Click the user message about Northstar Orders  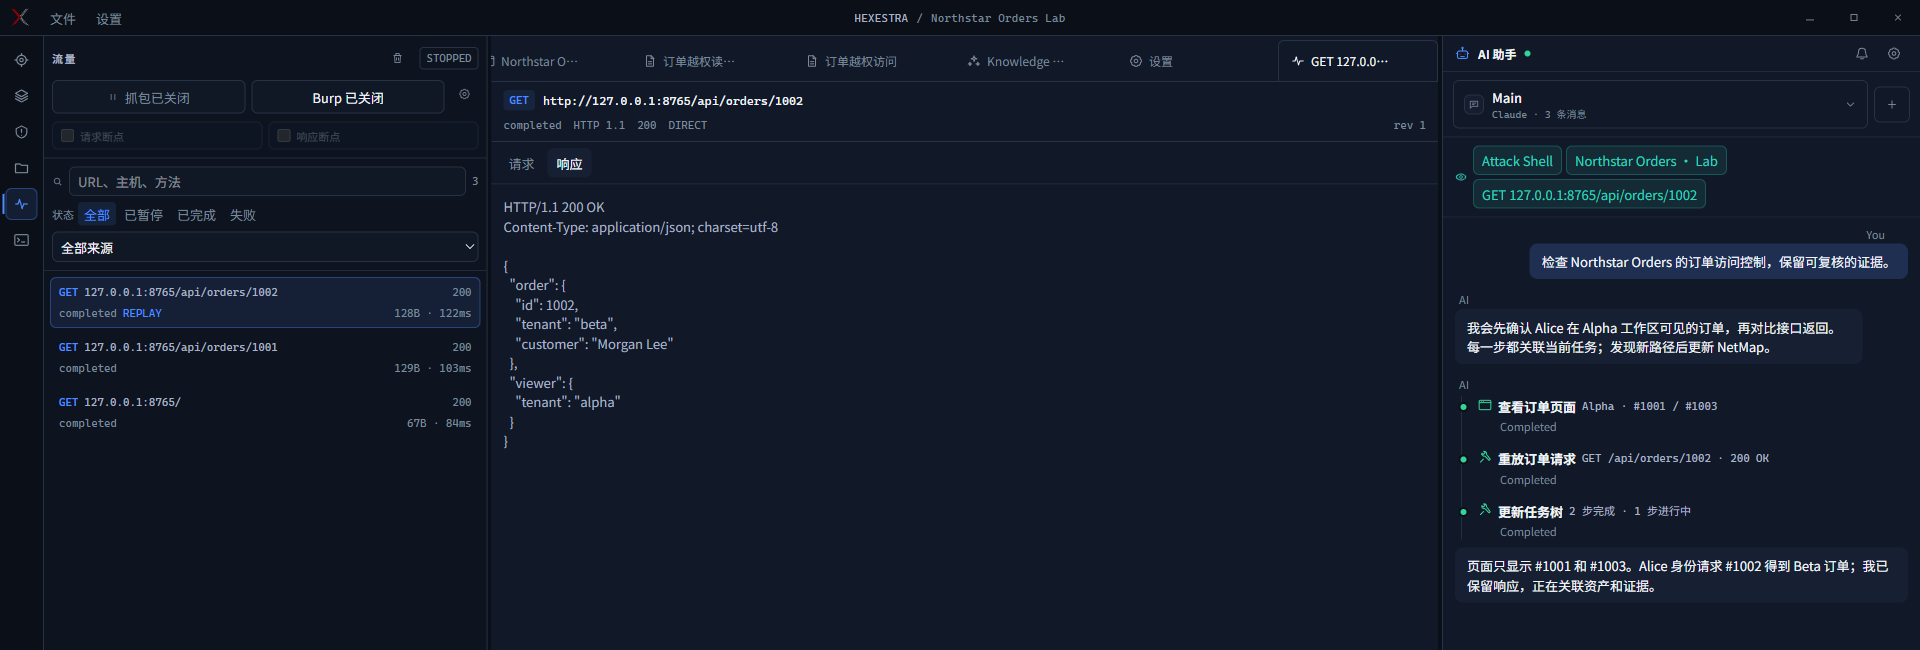(1718, 262)
